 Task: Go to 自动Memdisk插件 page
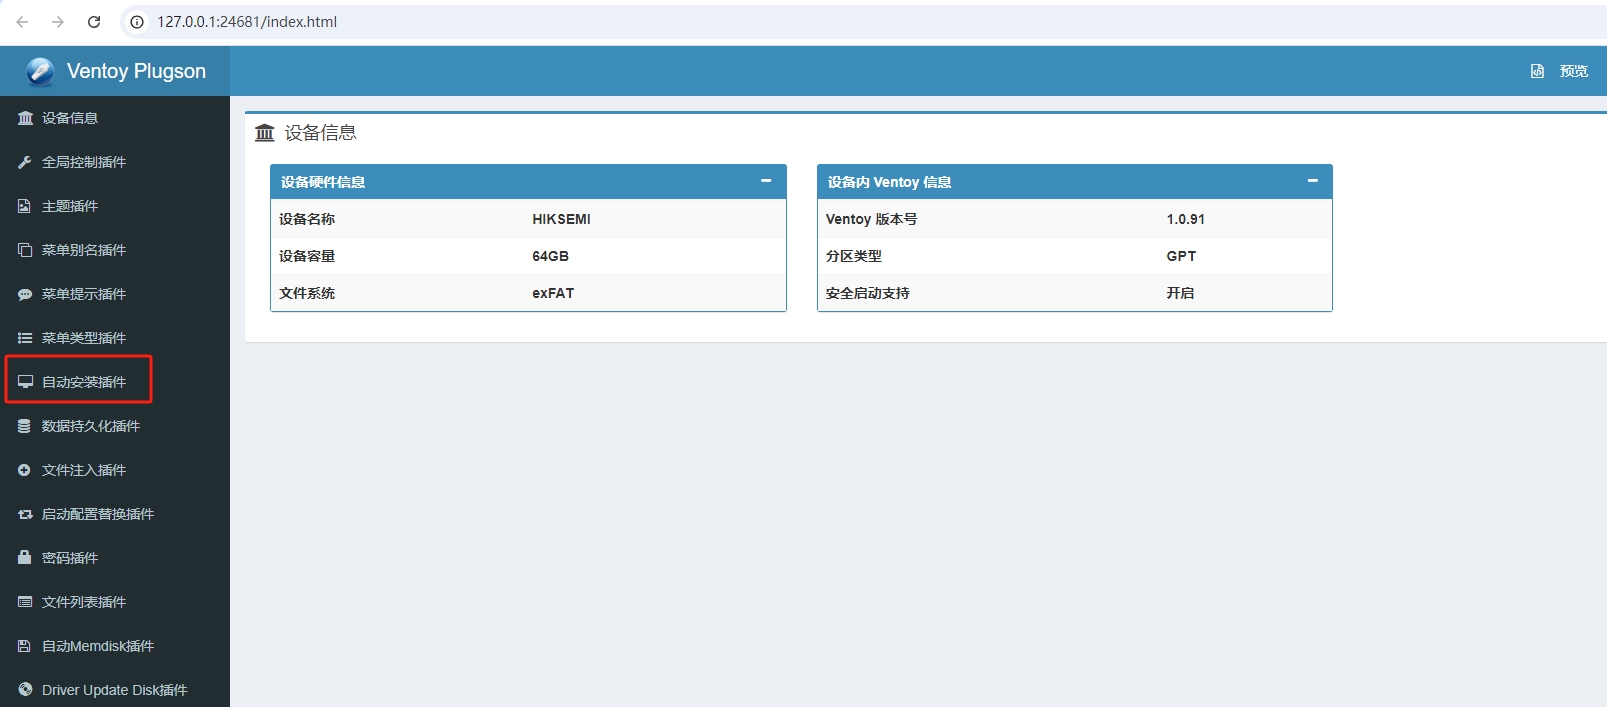(97, 646)
